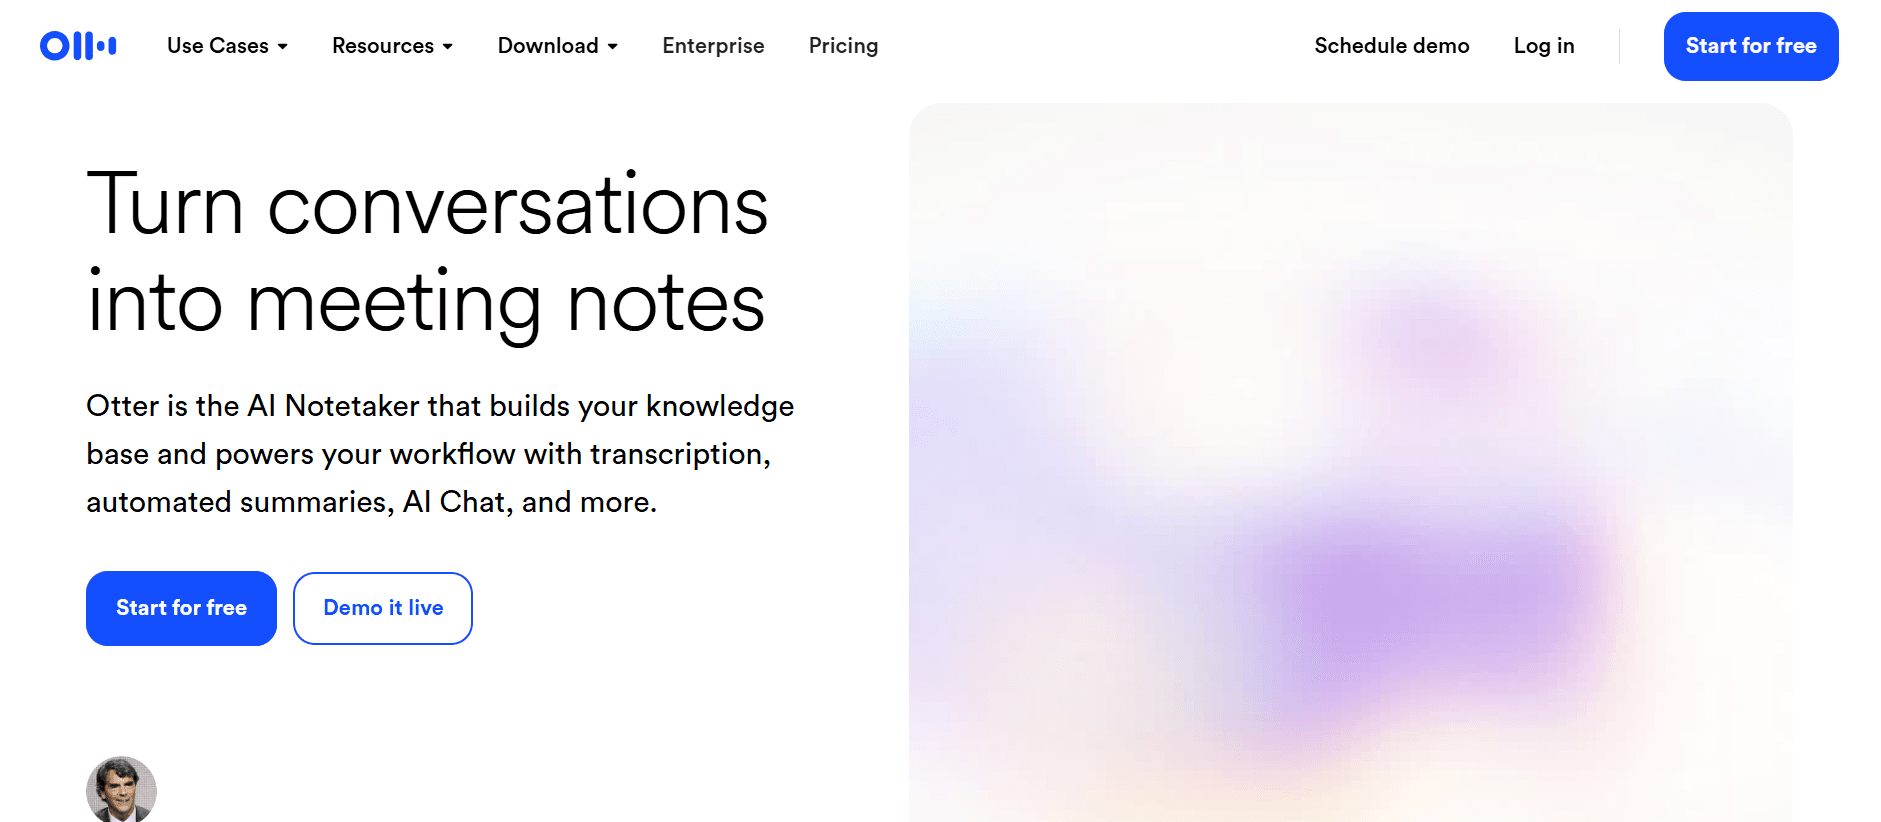Click the testimonial profile photo
Image resolution: width=1881 pixels, height=822 pixels.
coord(121,790)
